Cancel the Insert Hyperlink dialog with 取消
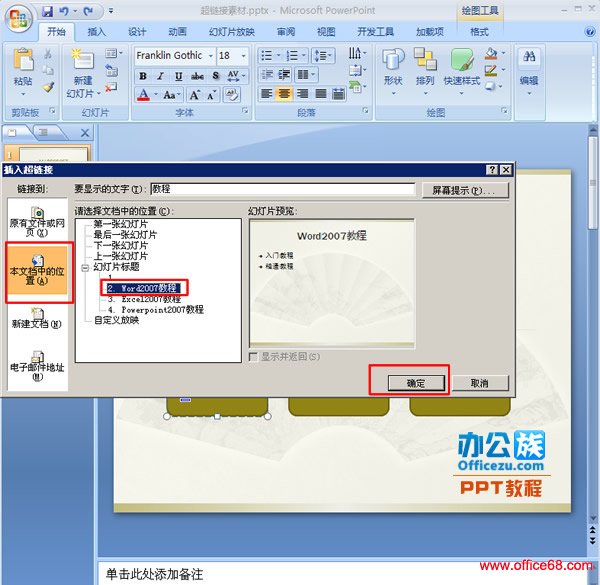 [480, 383]
